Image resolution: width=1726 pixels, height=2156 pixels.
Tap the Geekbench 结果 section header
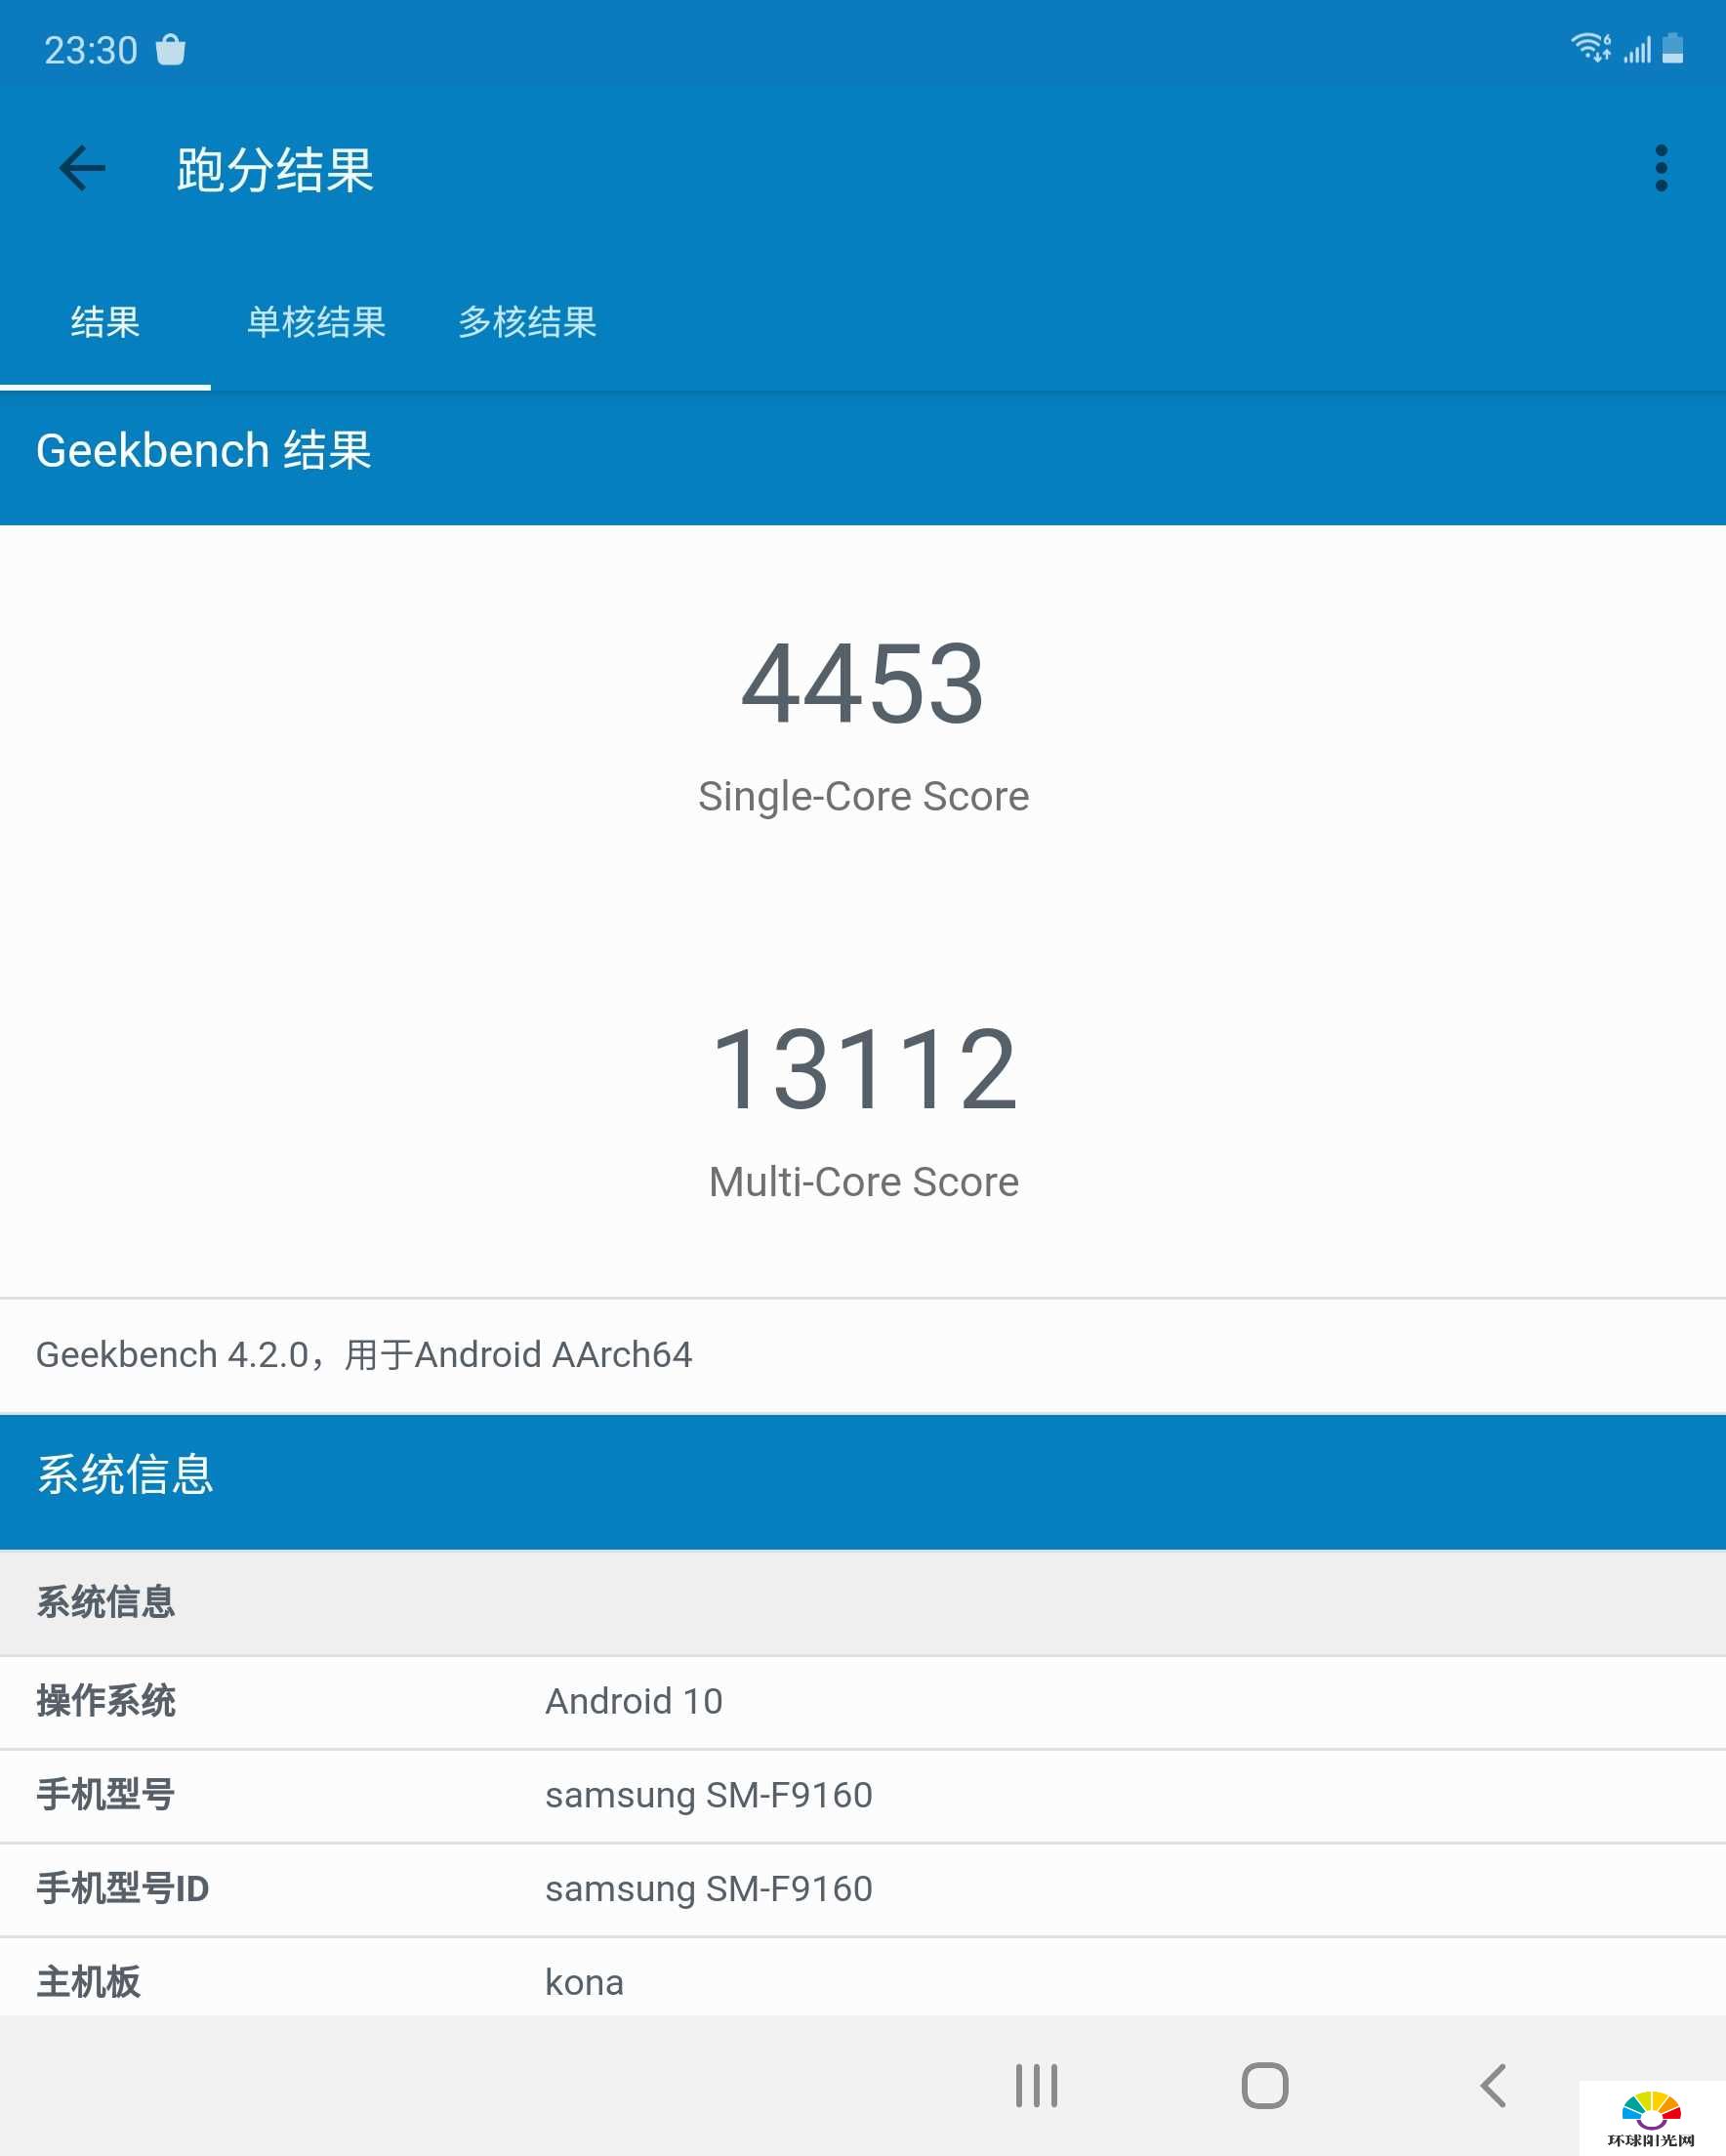point(863,457)
